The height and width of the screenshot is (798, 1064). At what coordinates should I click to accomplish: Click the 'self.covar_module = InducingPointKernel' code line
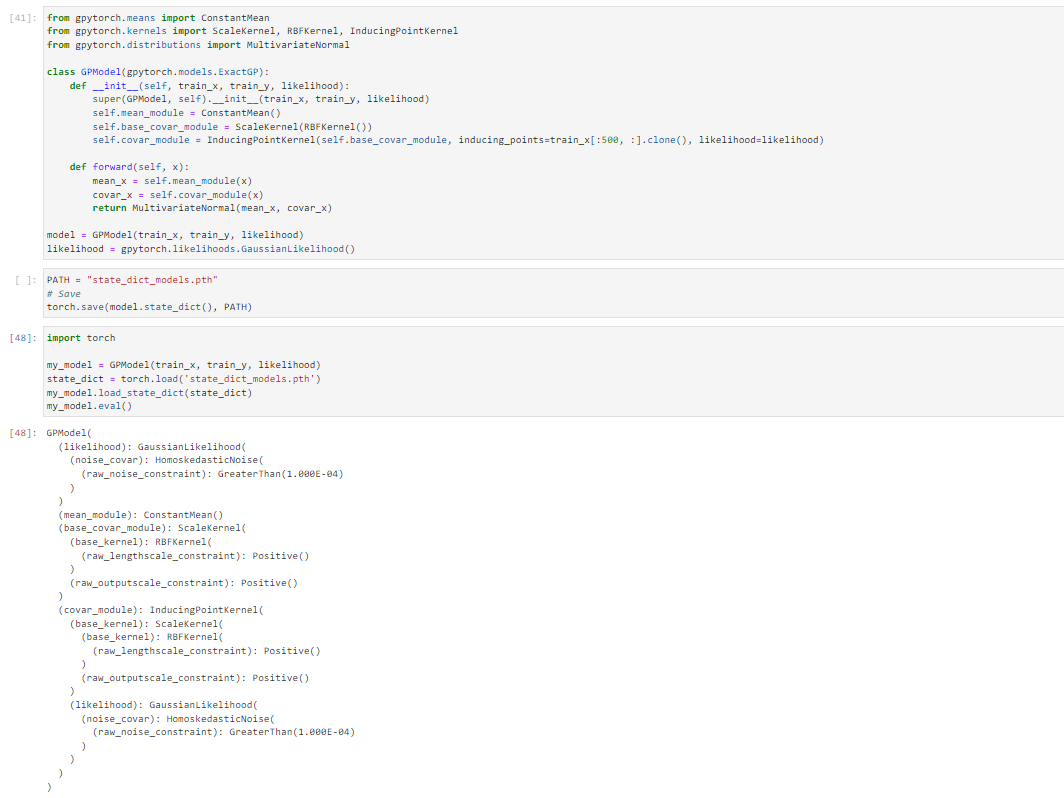[457, 140]
